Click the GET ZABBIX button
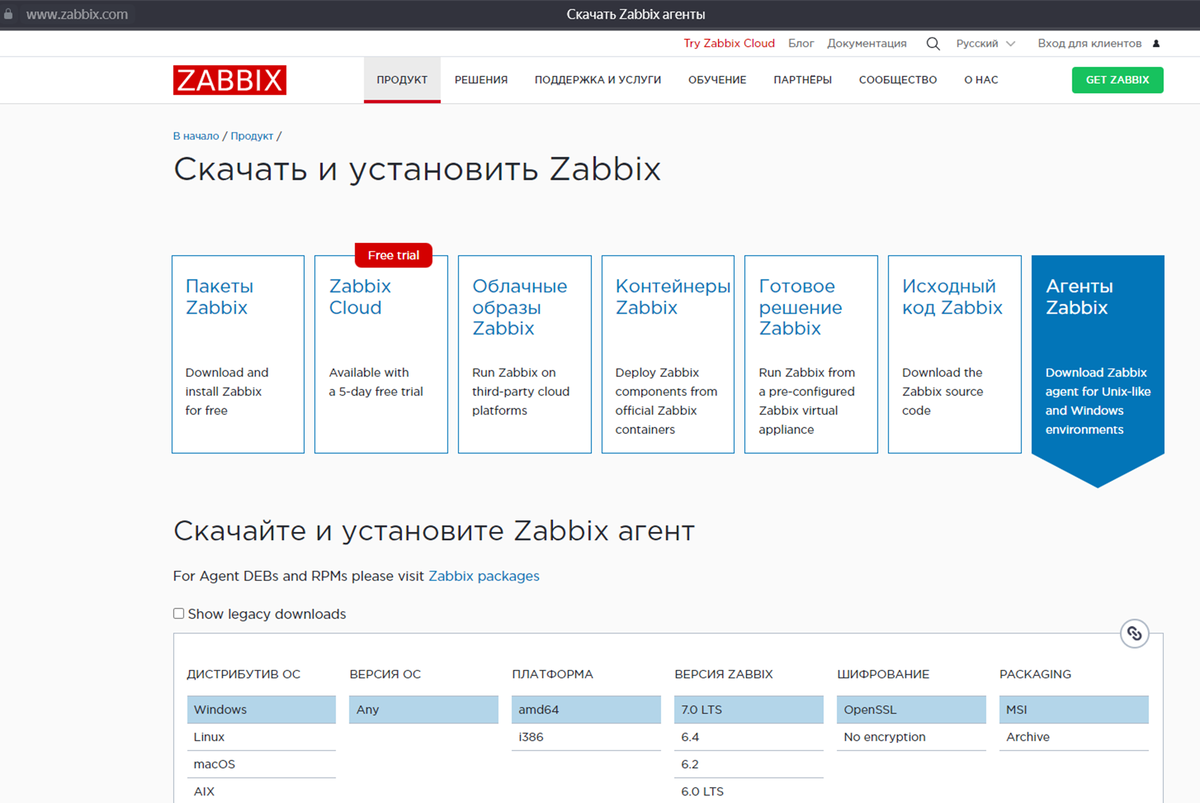Screen dimensions: 1200x803 [1117, 80]
